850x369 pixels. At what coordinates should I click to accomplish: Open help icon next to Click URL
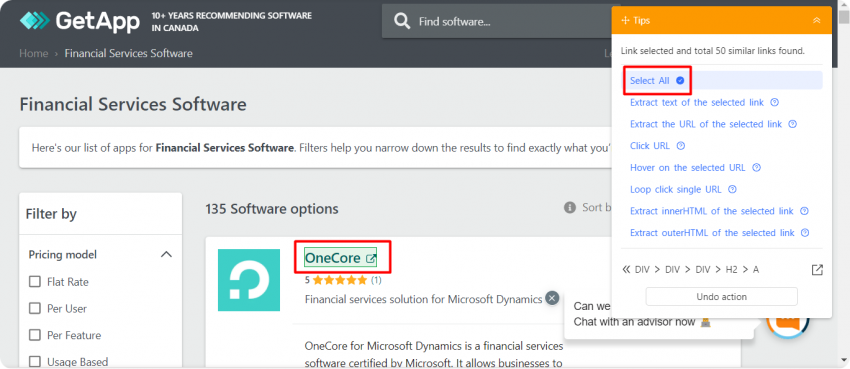coord(681,146)
